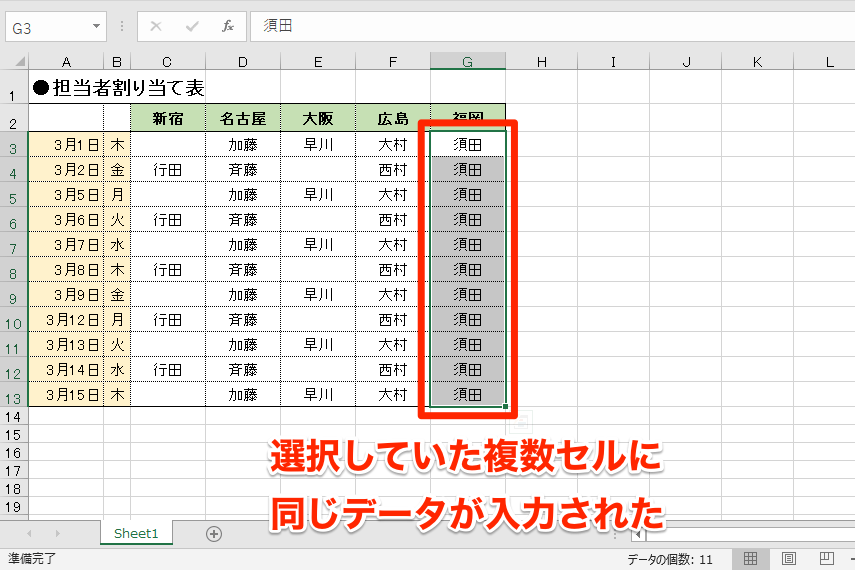Switch to Normal view in status bar
This screenshot has height=570, width=855.
750,558
